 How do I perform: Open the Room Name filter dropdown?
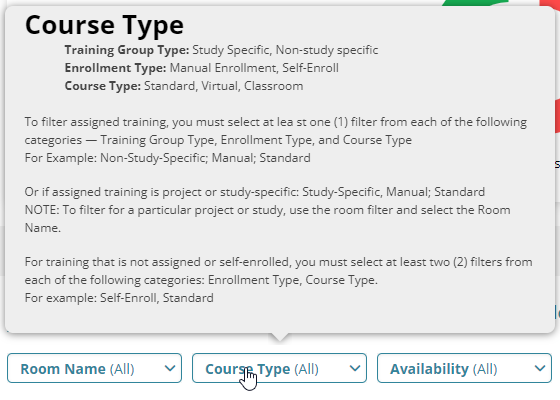94,368
